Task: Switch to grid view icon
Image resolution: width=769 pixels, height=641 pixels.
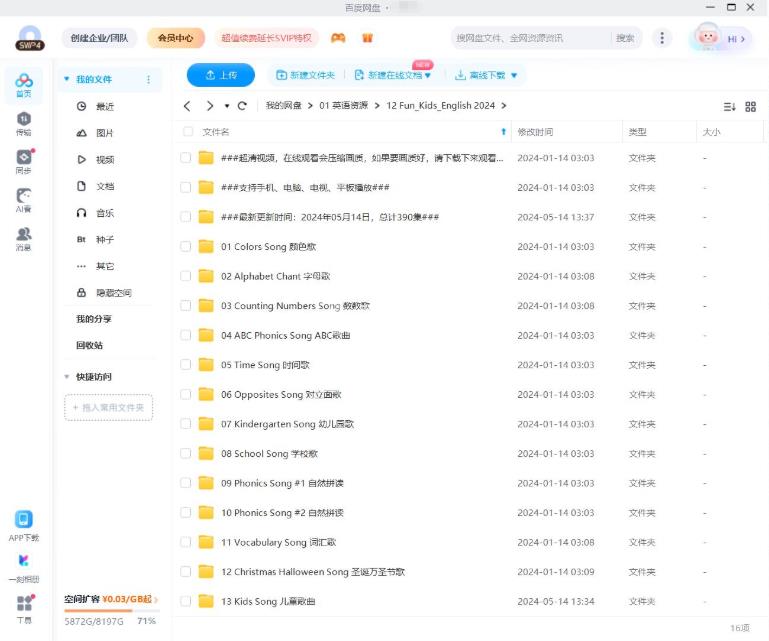Action: tap(750, 106)
